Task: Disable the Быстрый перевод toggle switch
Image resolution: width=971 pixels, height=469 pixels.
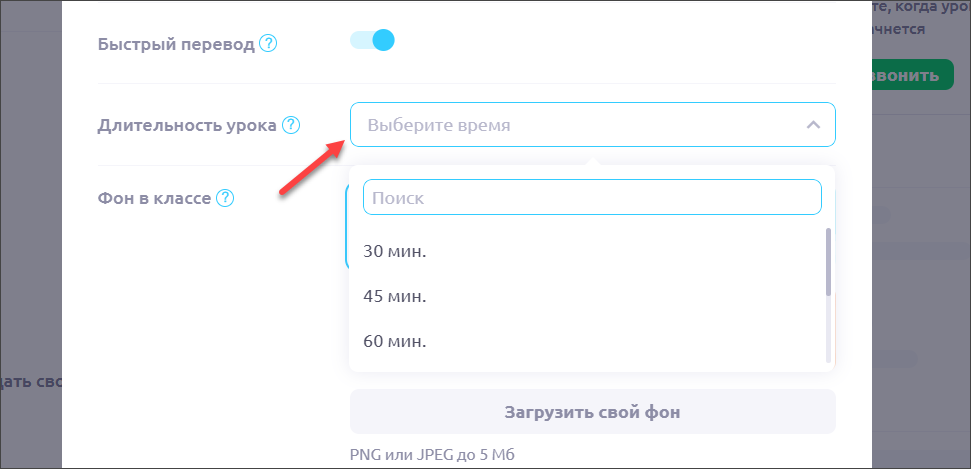Action: click(373, 41)
